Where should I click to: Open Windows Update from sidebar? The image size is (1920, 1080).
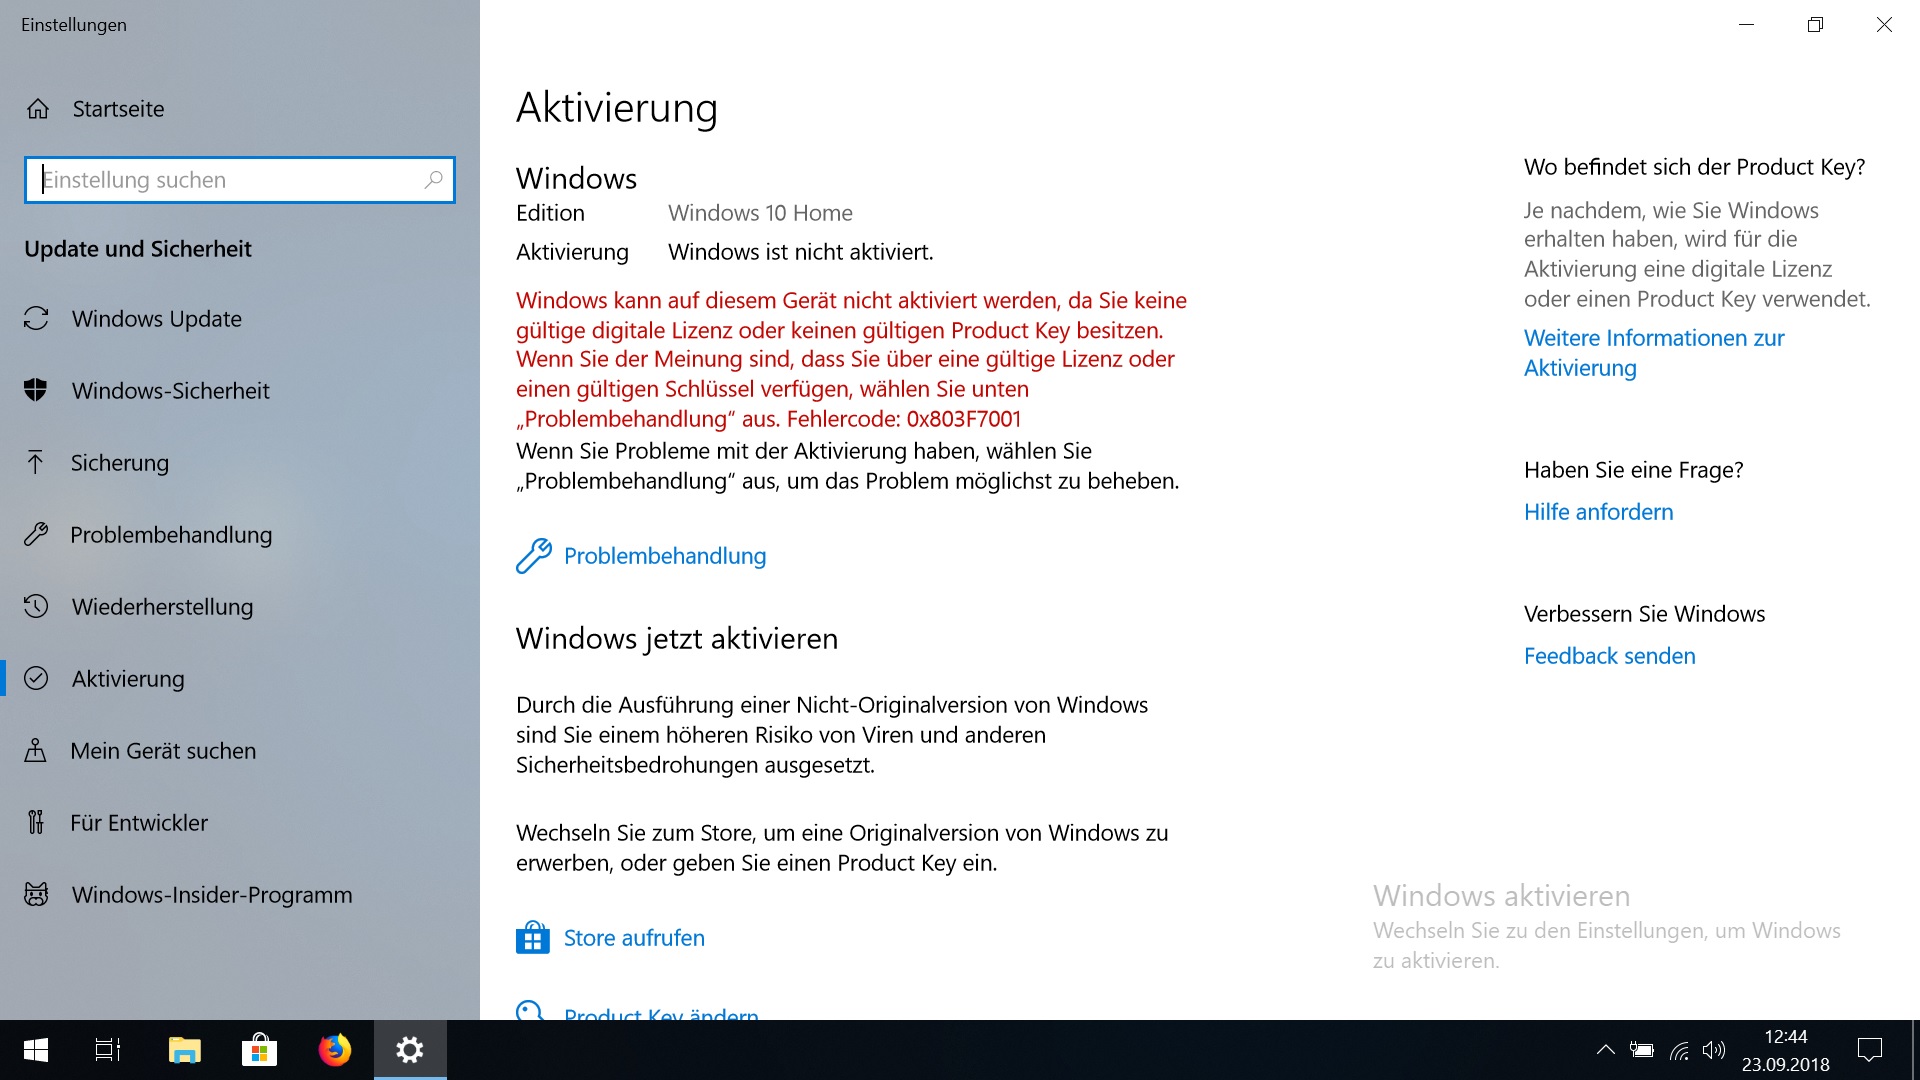tap(156, 319)
